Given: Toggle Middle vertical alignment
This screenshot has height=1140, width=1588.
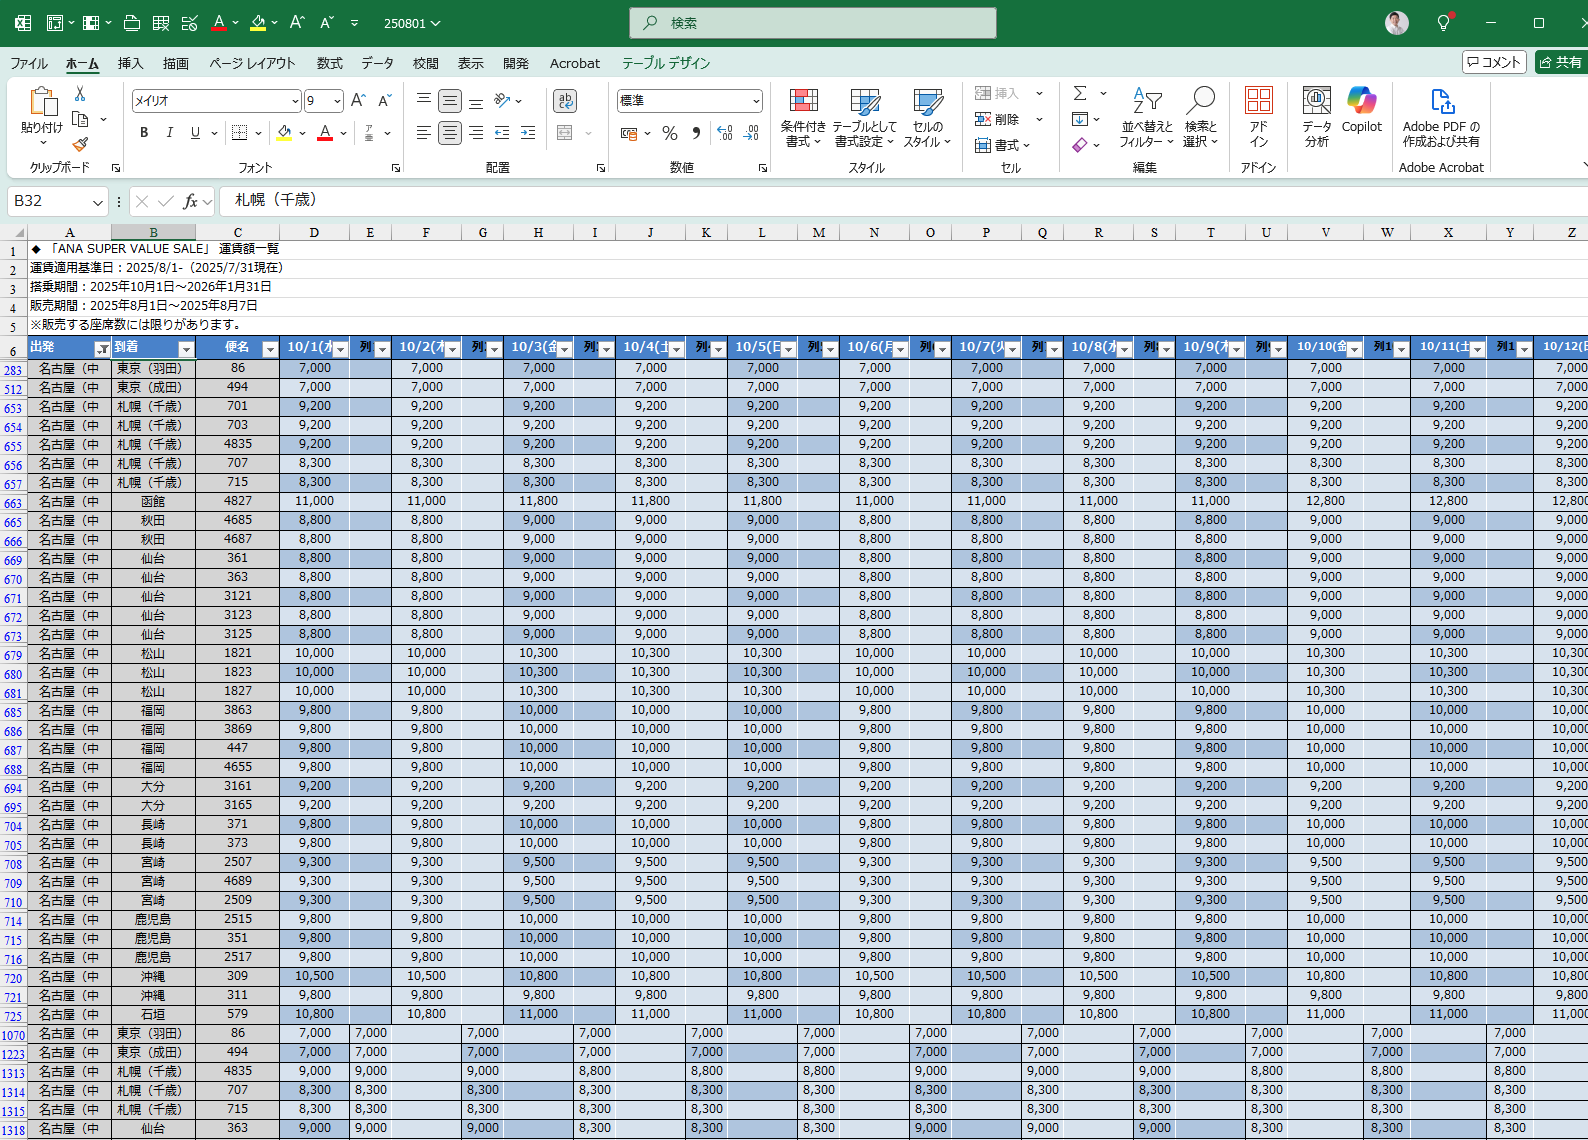Looking at the screenshot, I should point(450,101).
